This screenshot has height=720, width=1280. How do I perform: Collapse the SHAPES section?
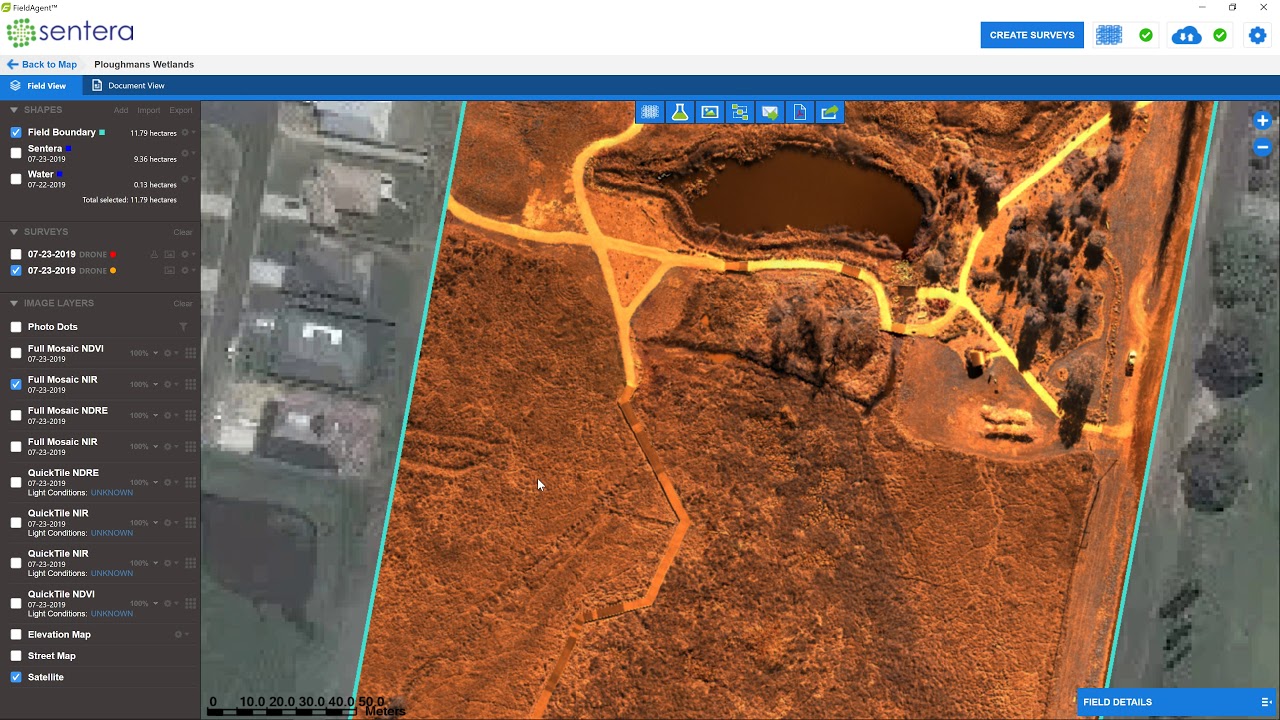coord(14,110)
